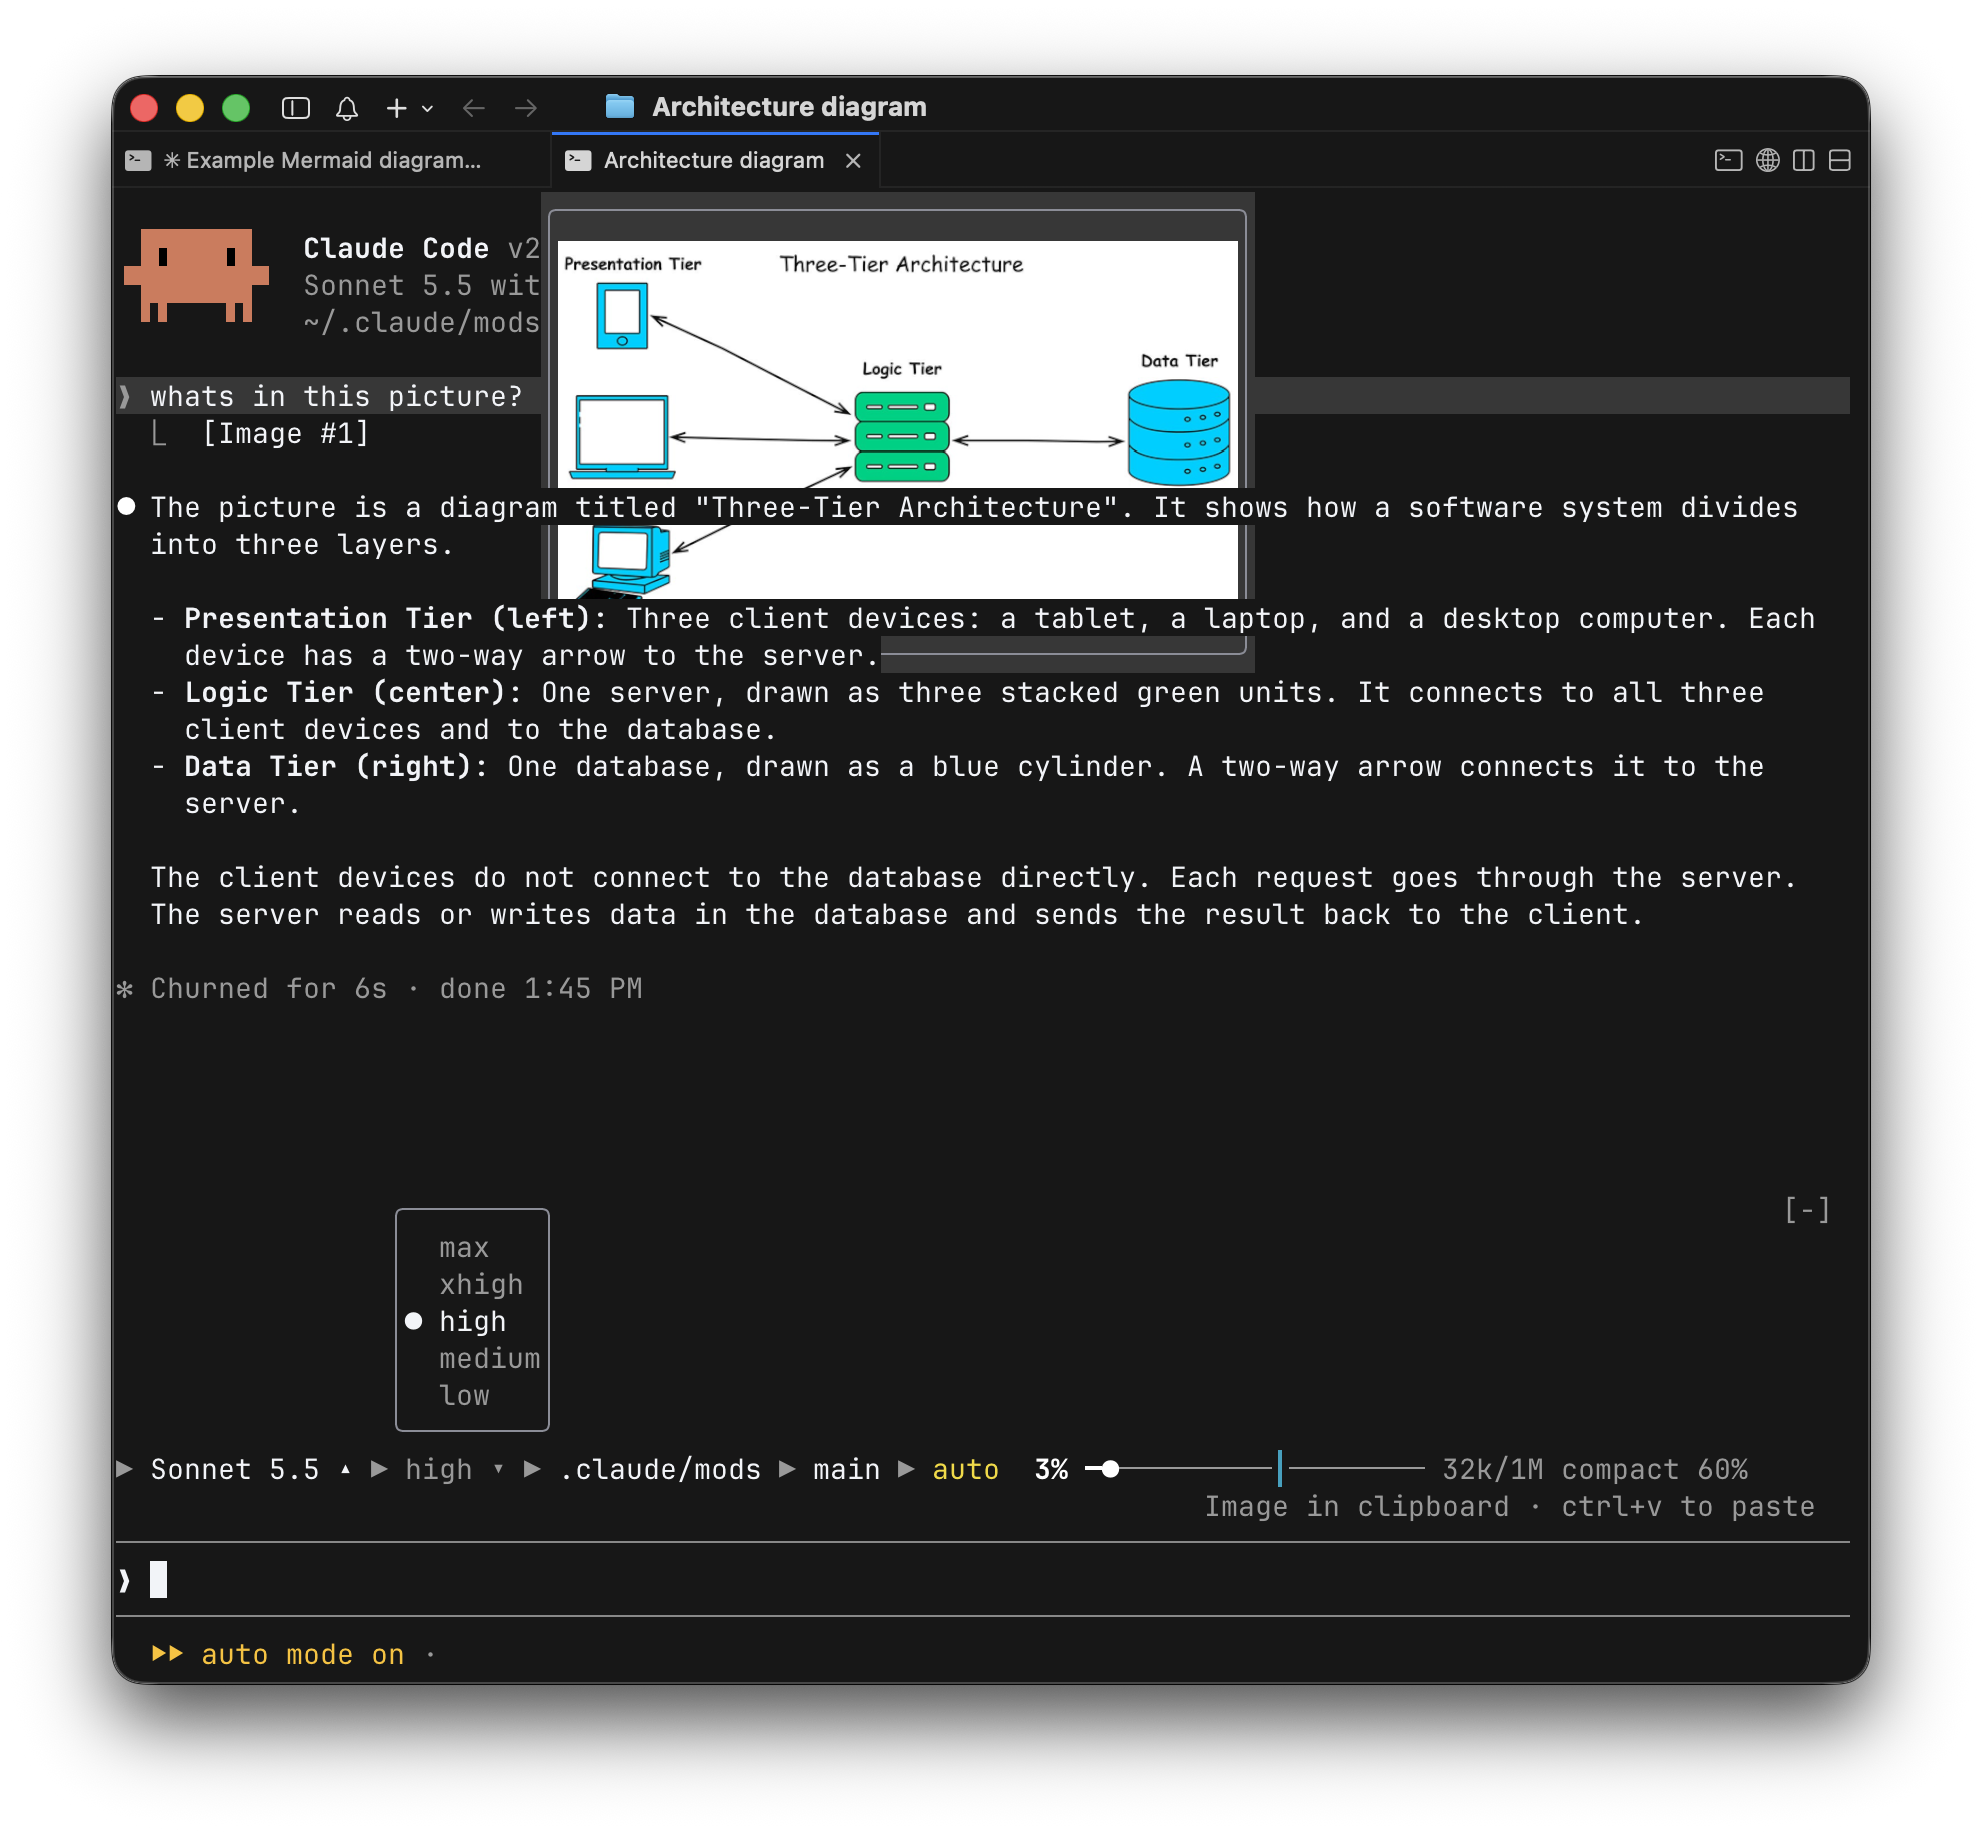The width and height of the screenshot is (1982, 1832).
Task: Select xhigh effort level
Action: click(x=481, y=1285)
